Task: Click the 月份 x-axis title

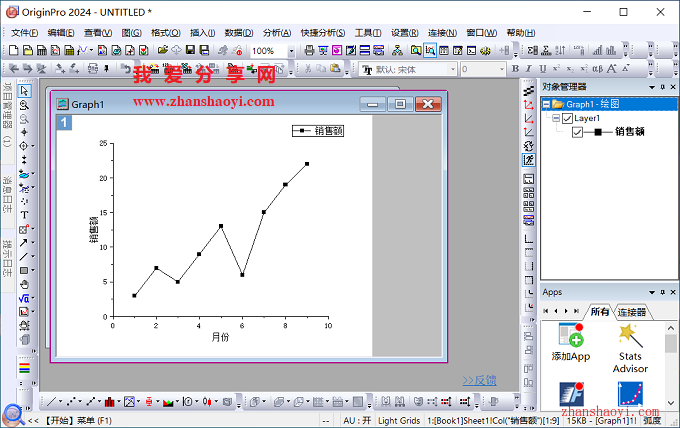Action: click(220, 337)
